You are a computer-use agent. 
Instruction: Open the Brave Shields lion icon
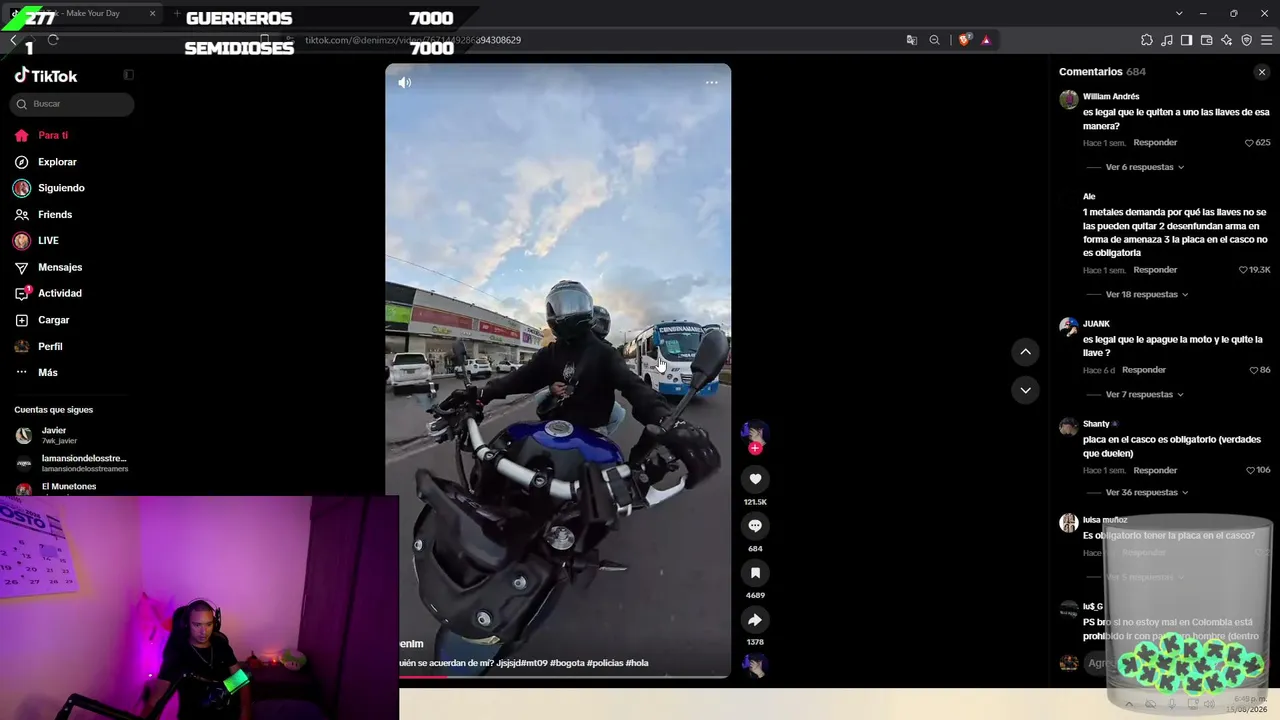964,40
